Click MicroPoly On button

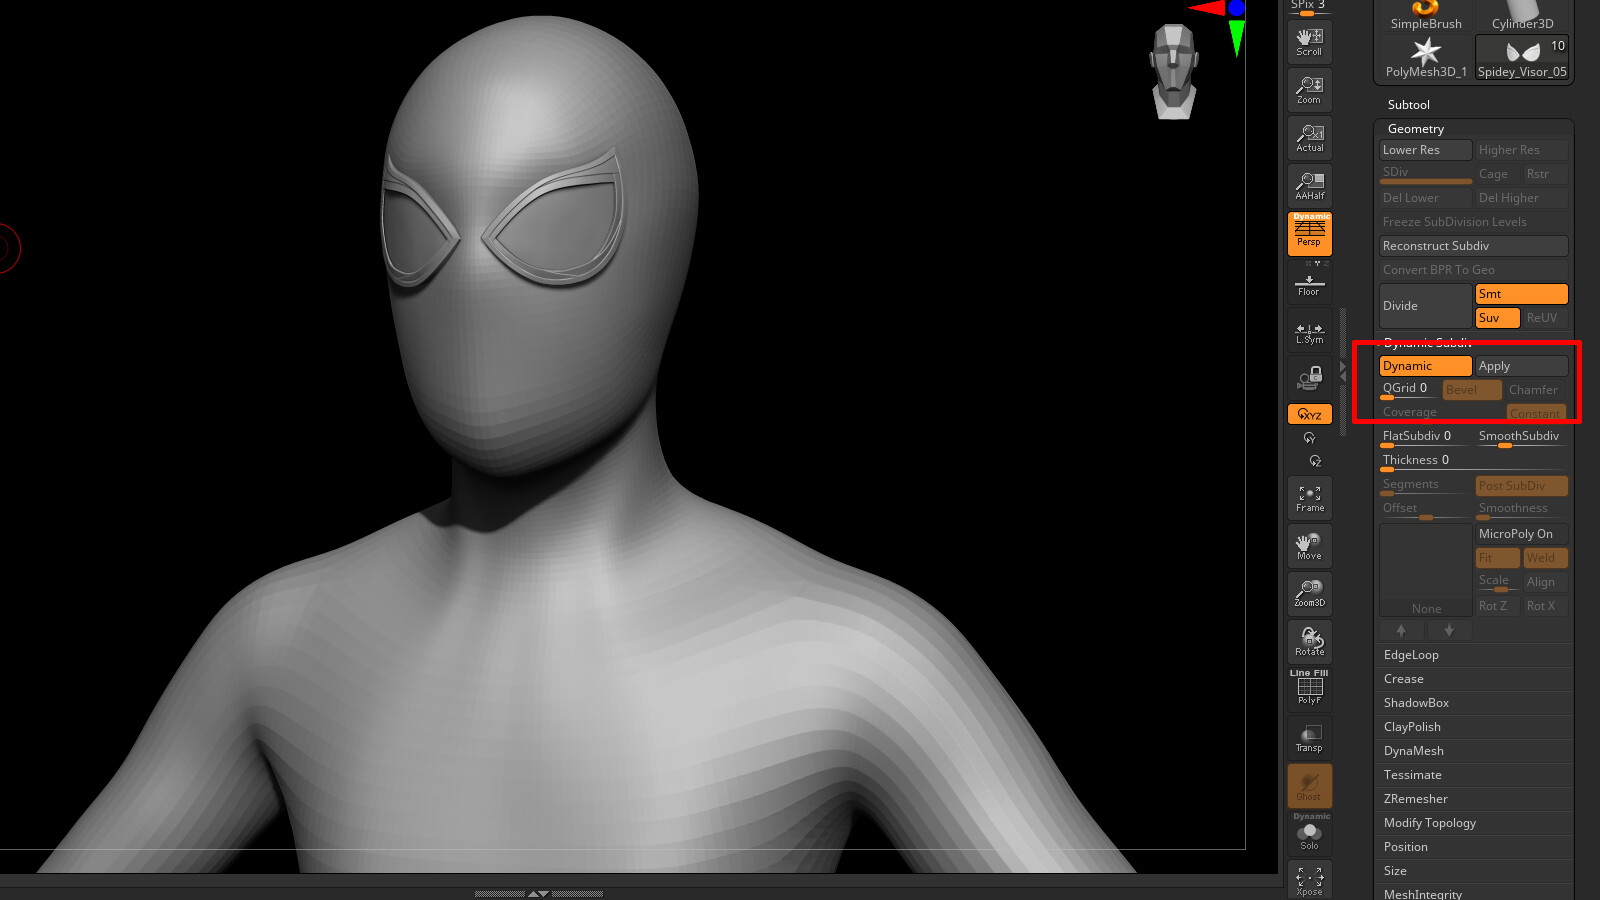(1521, 534)
